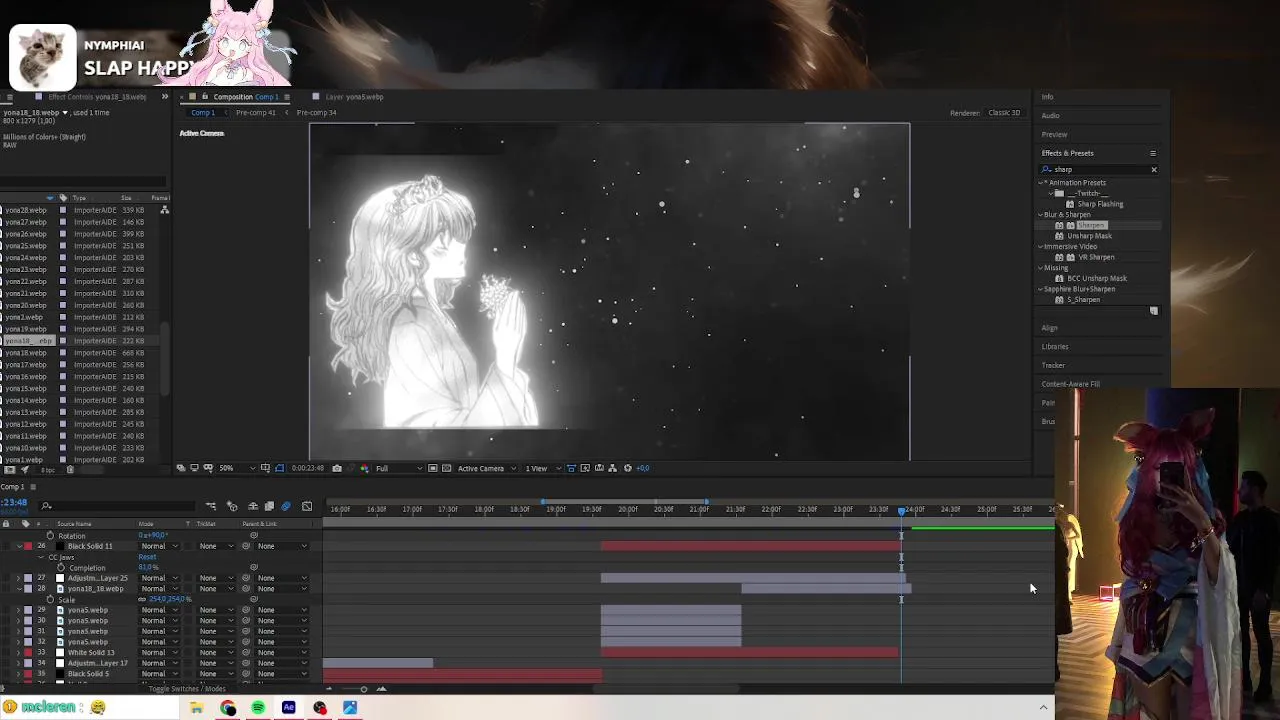Image resolution: width=1280 pixels, height=720 pixels.
Task: Click the primary viewer monitor icon
Action: pyautogui.click(x=194, y=468)
